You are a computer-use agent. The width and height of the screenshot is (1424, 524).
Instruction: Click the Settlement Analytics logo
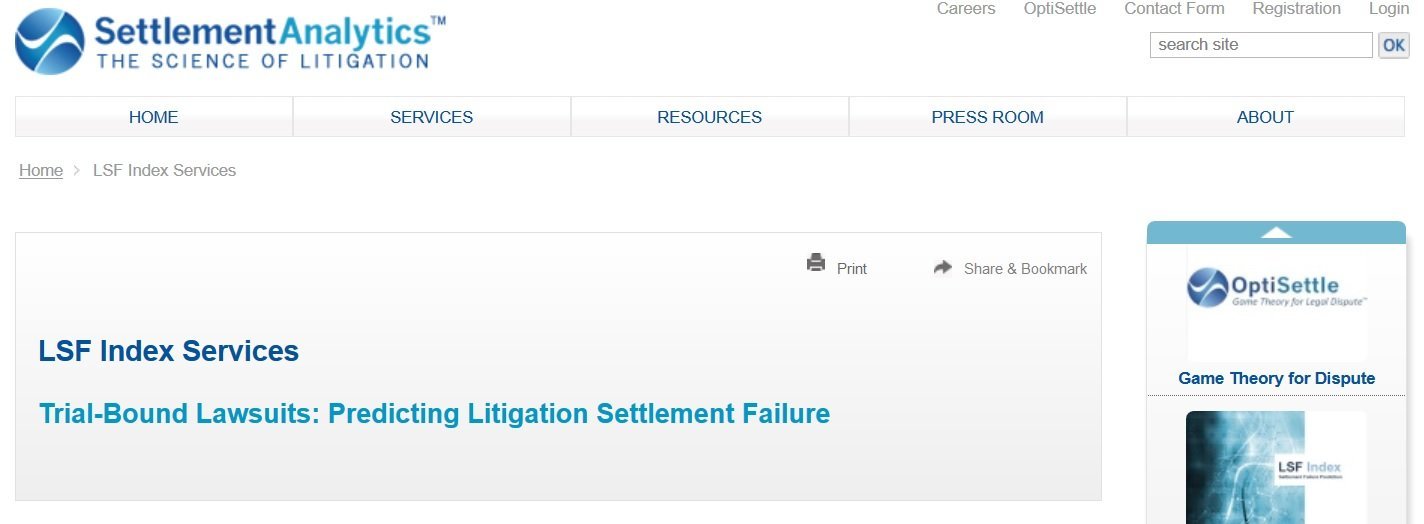[230, 42]
